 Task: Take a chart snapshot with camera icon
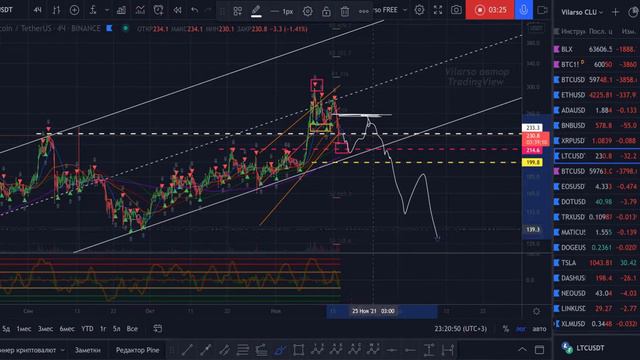point(456,10)
